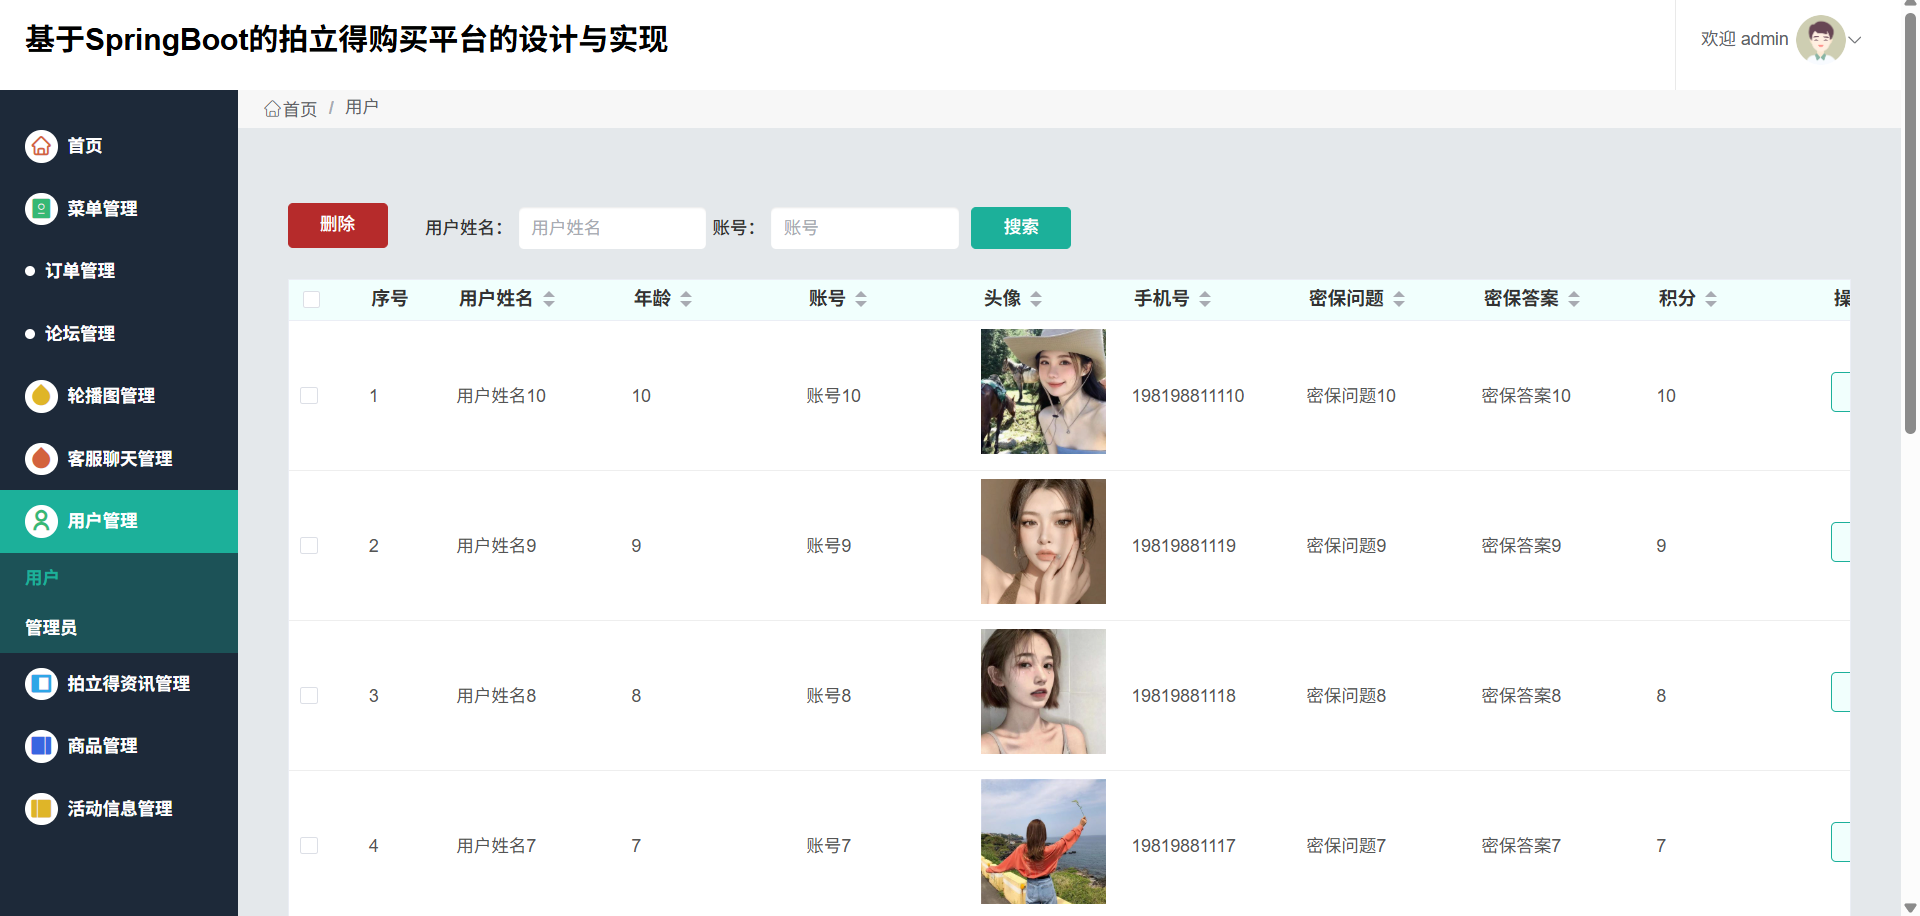The width and height of the screenshot is (1920, 916).
Task: Sort by 年龄 column arrows
Action: [x=686, y=299]
